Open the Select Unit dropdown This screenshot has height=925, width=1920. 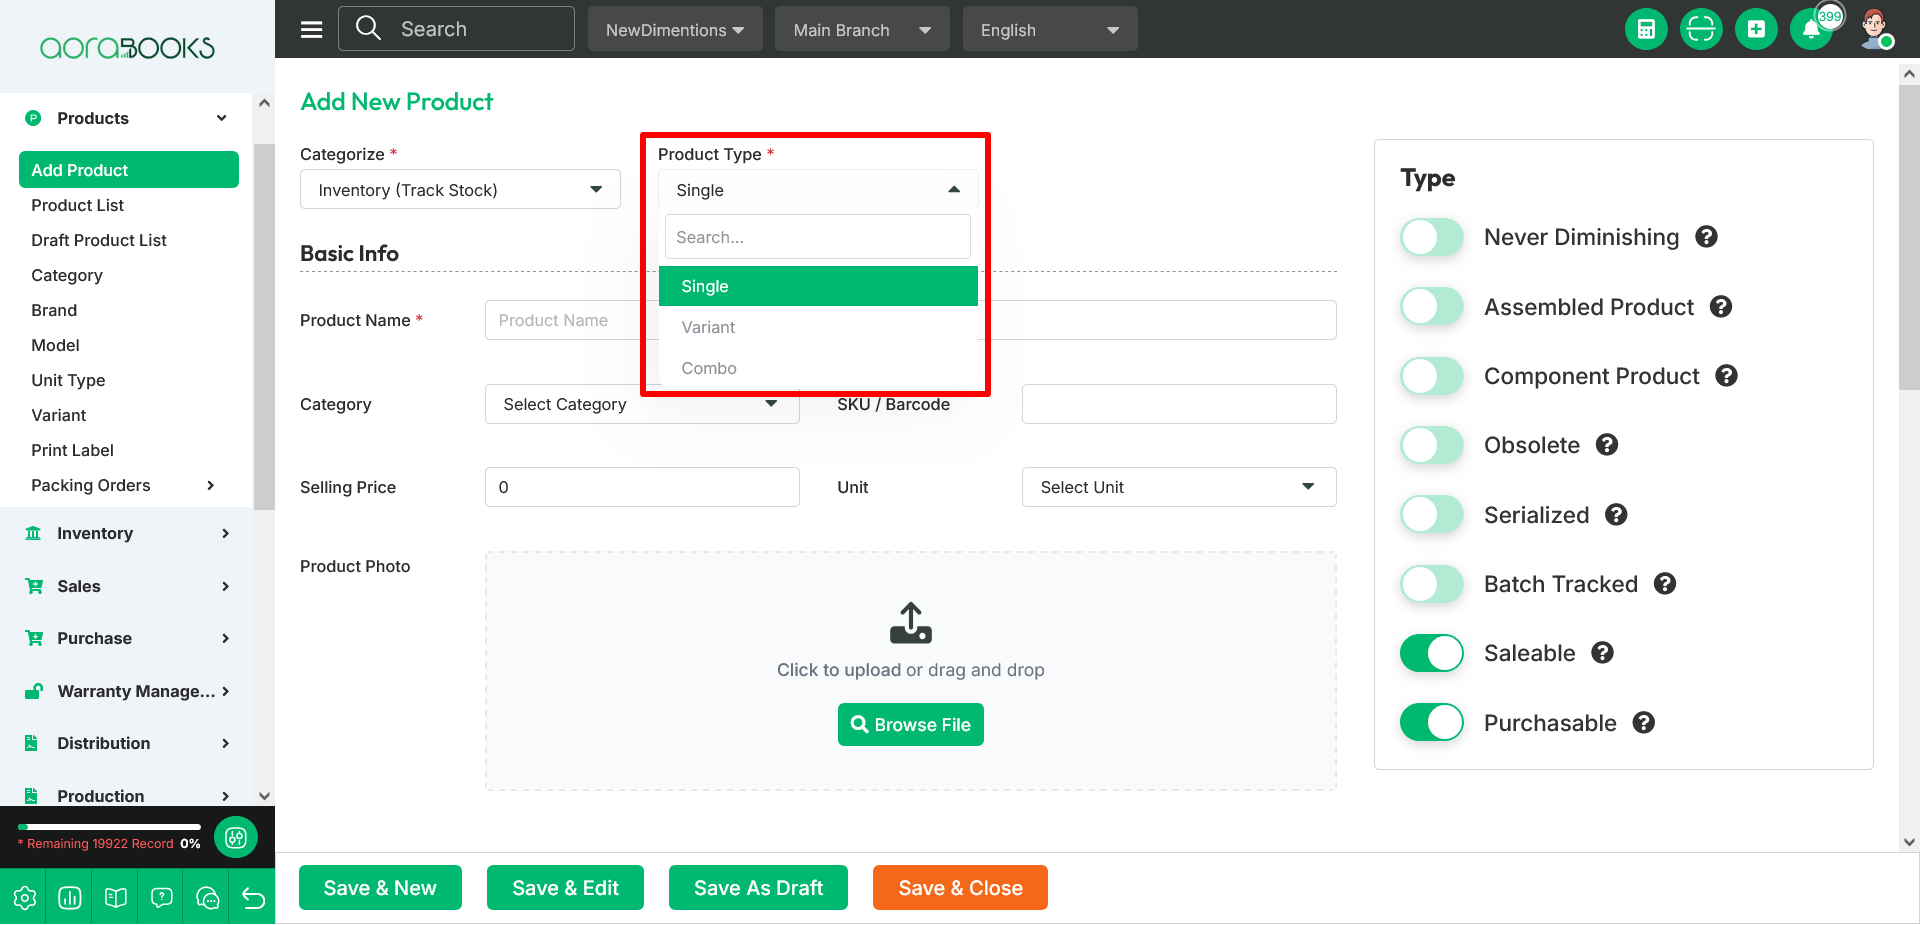(x=1179, y=487)
